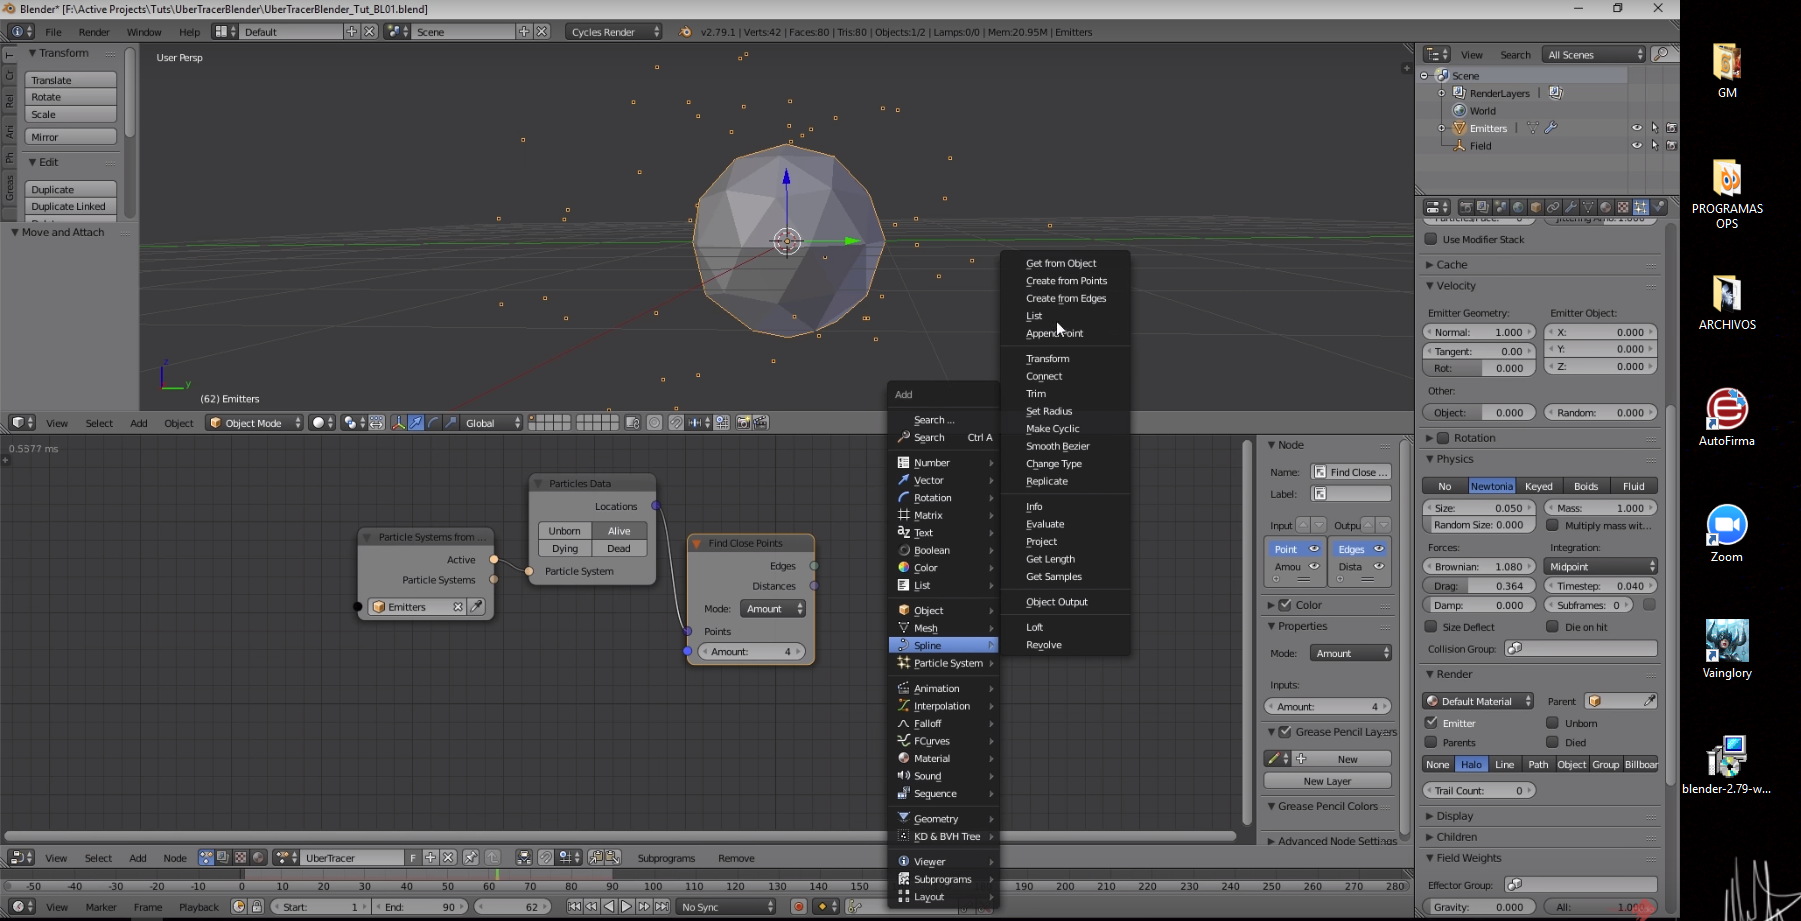Open the Material sphere properties tab

click(x=1605, y=207)
